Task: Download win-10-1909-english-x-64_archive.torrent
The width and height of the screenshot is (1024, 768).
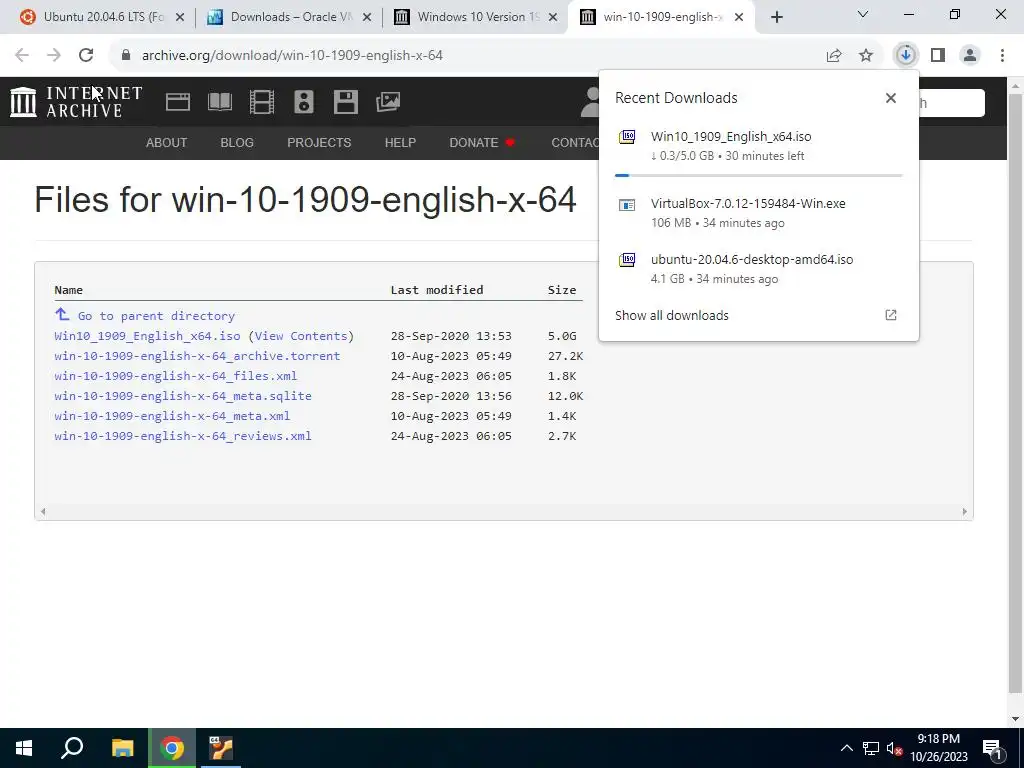Action: click(x=197, y=356)
